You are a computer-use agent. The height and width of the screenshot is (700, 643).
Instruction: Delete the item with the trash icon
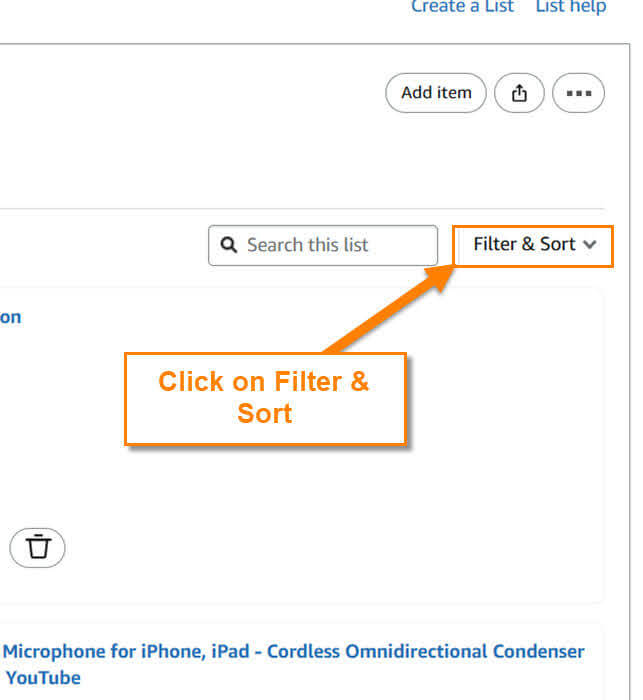pos(38,547)
